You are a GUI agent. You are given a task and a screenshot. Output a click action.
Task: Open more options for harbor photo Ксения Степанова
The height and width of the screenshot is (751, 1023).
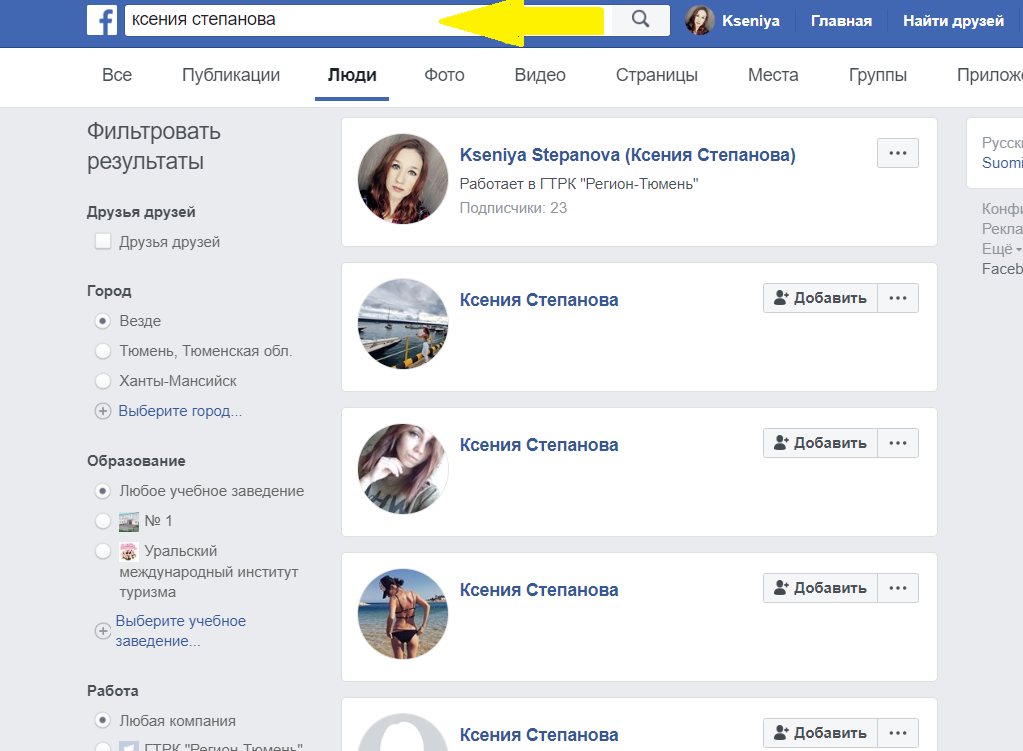(898, 298)
